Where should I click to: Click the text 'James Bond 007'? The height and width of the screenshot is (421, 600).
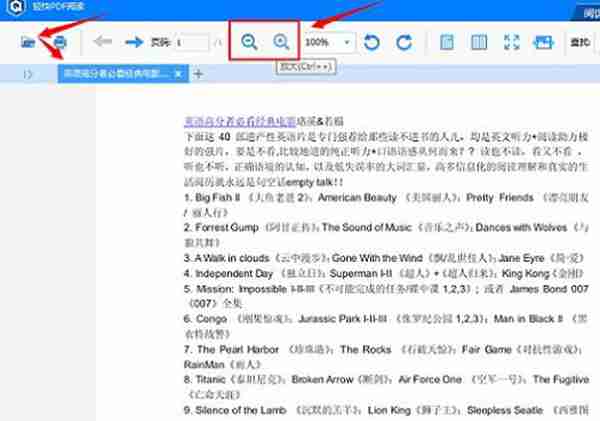pyautogui.click(x=549, y=289)
